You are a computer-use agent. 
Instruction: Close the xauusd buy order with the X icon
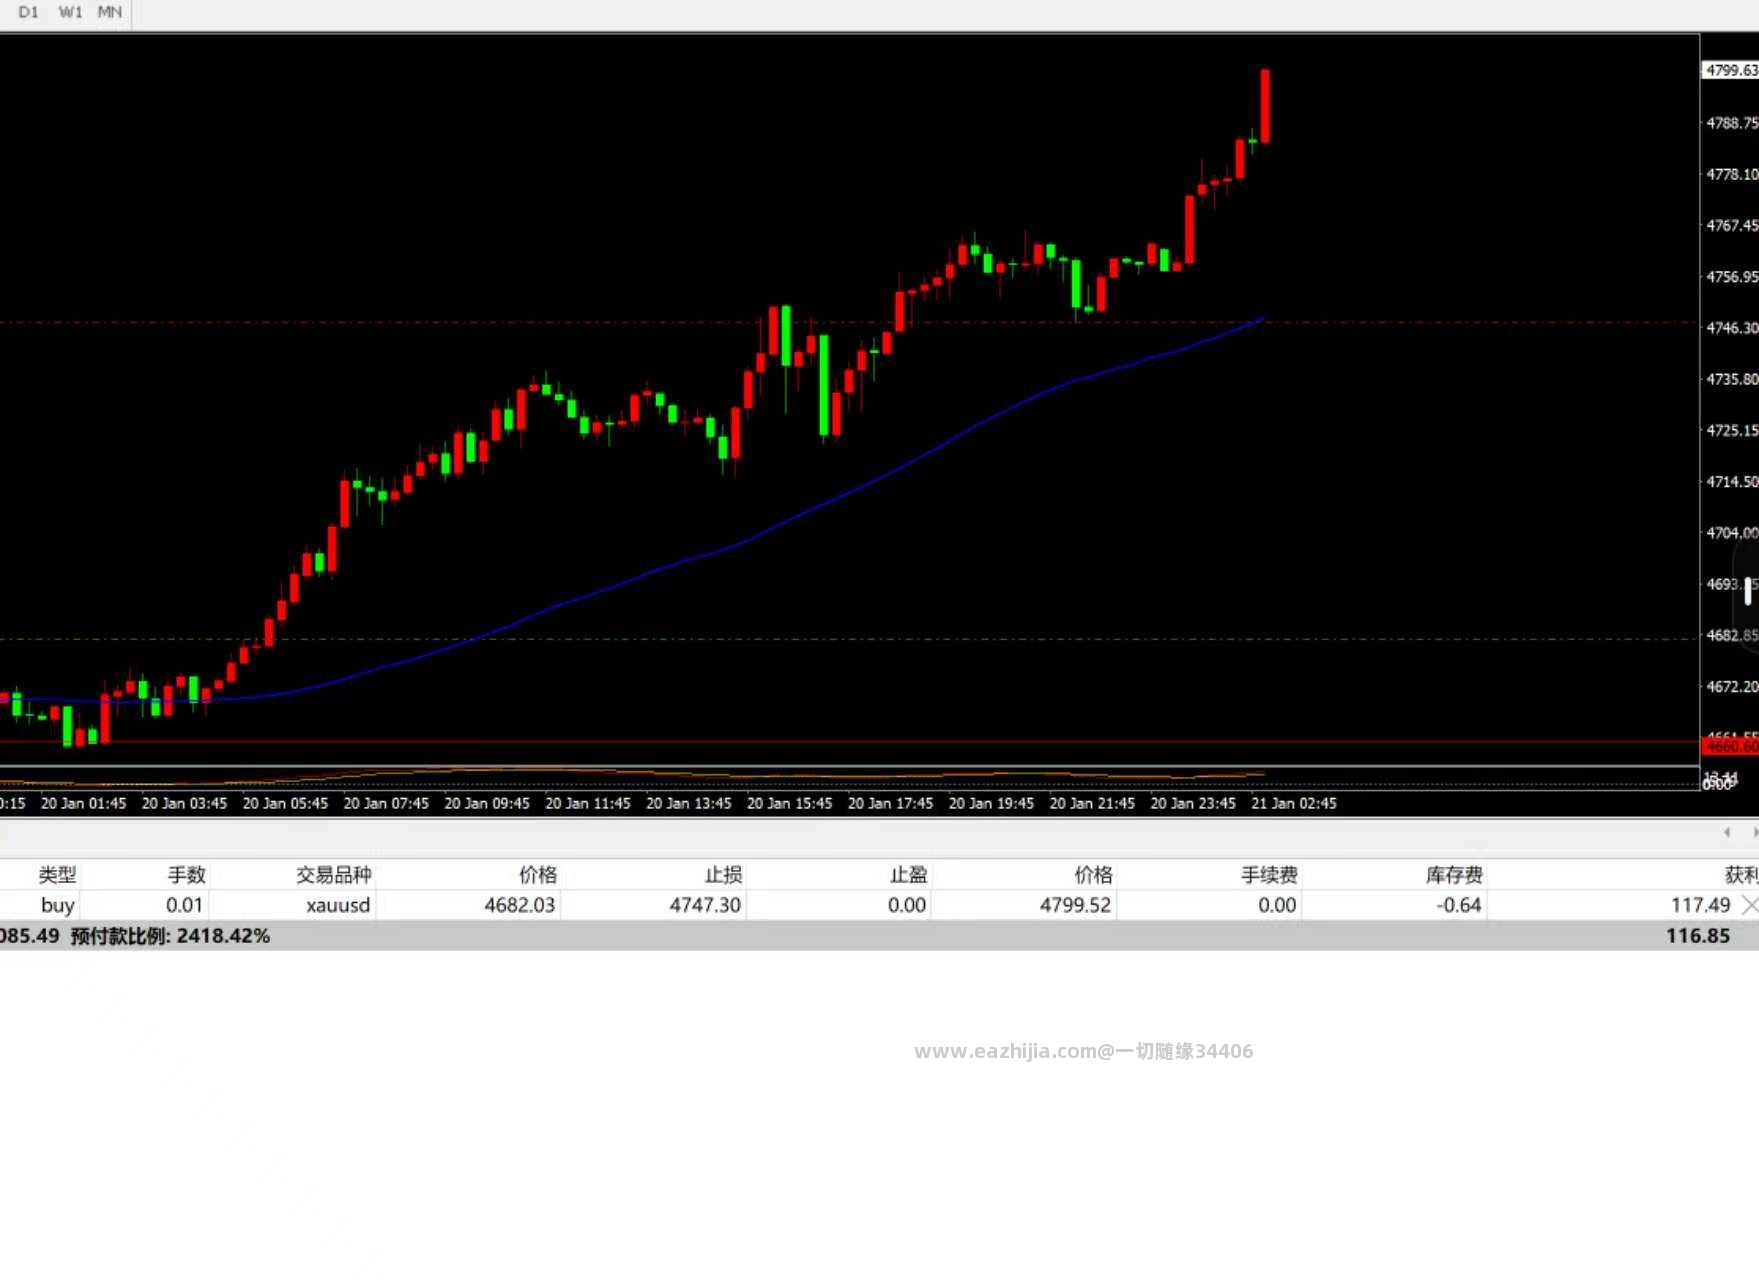pos(1749,905)
